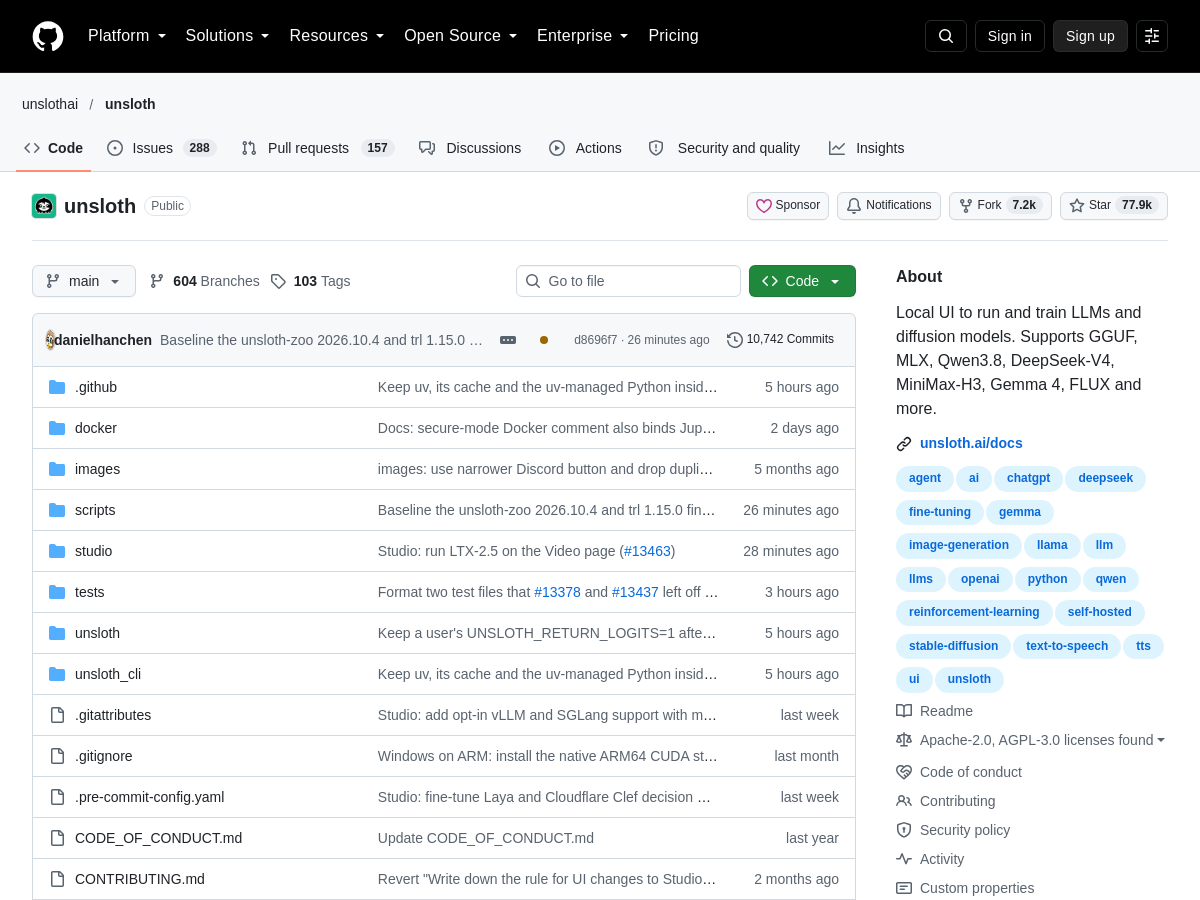Image resolution: width=1200 pixels, height=900 pixels.
Task: Switch to the Discussions tab
Action: click(470, 148)
